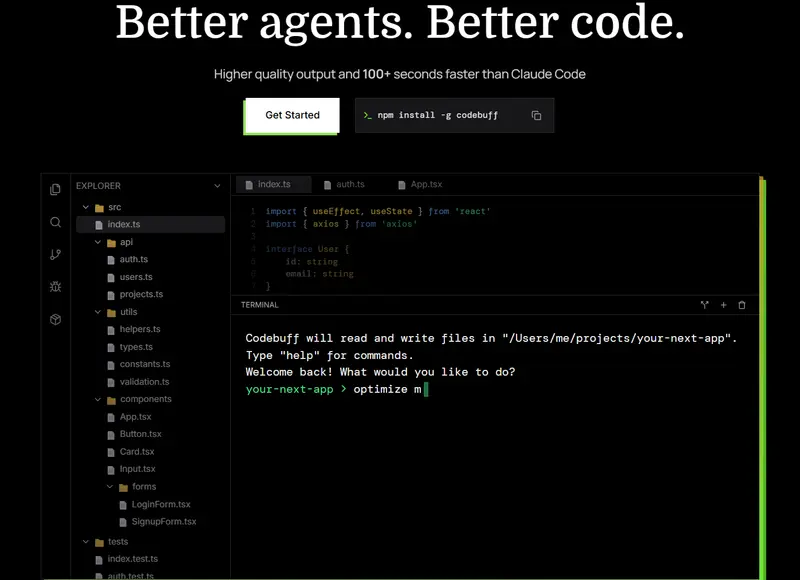The image size is (800, 580).
Task: Switch to the App.tsx tab
Action: (x=420, y=185)
